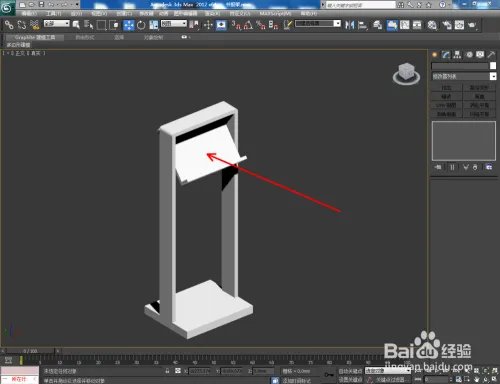Switch to Create command panel tab
The image size is (500, 384).
coord(435,55)
